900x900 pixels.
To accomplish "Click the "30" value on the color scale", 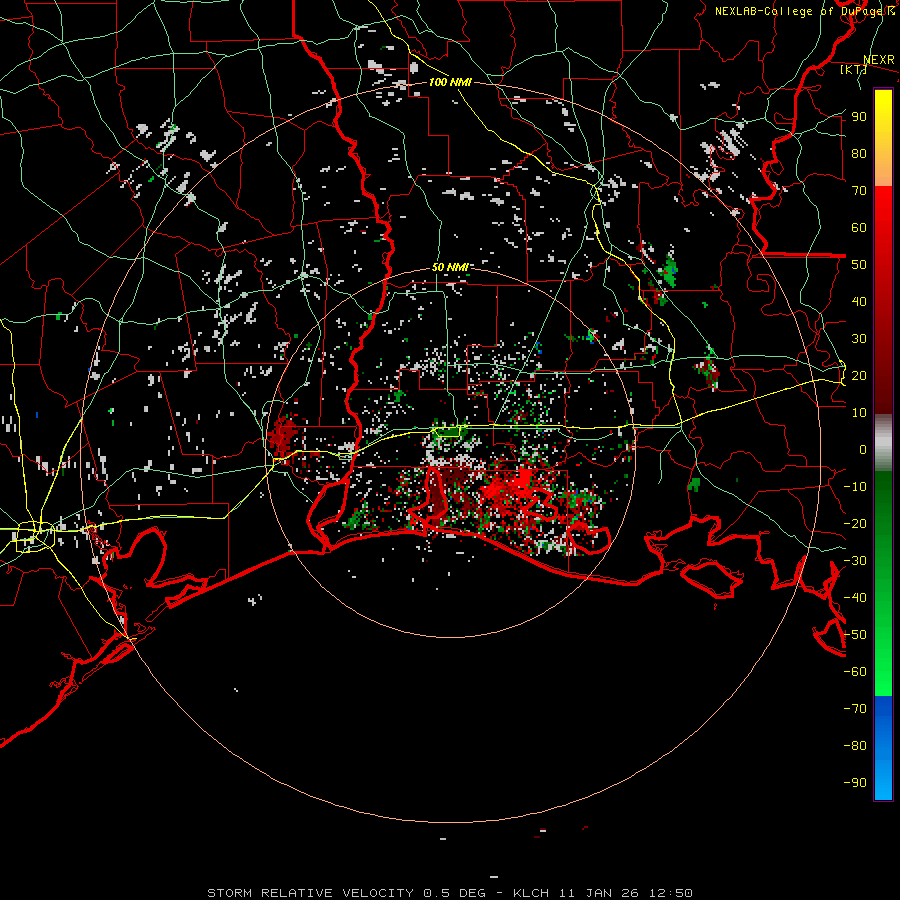I will 859,339.
